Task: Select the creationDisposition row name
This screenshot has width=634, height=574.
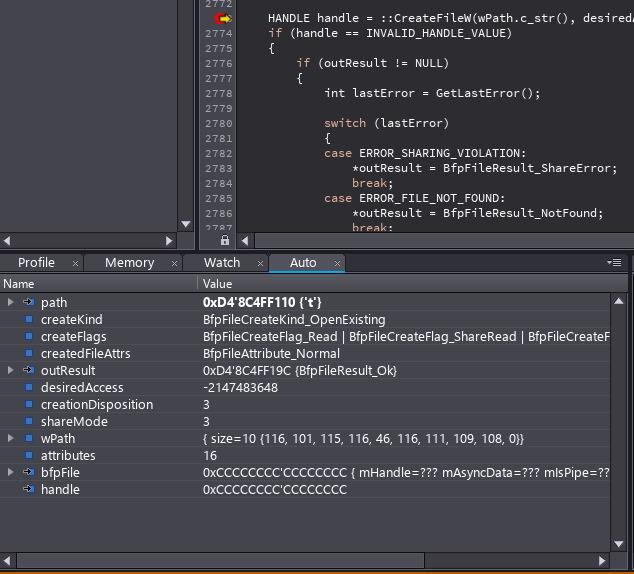Action: pyautogui.click(x=97, y=405)
